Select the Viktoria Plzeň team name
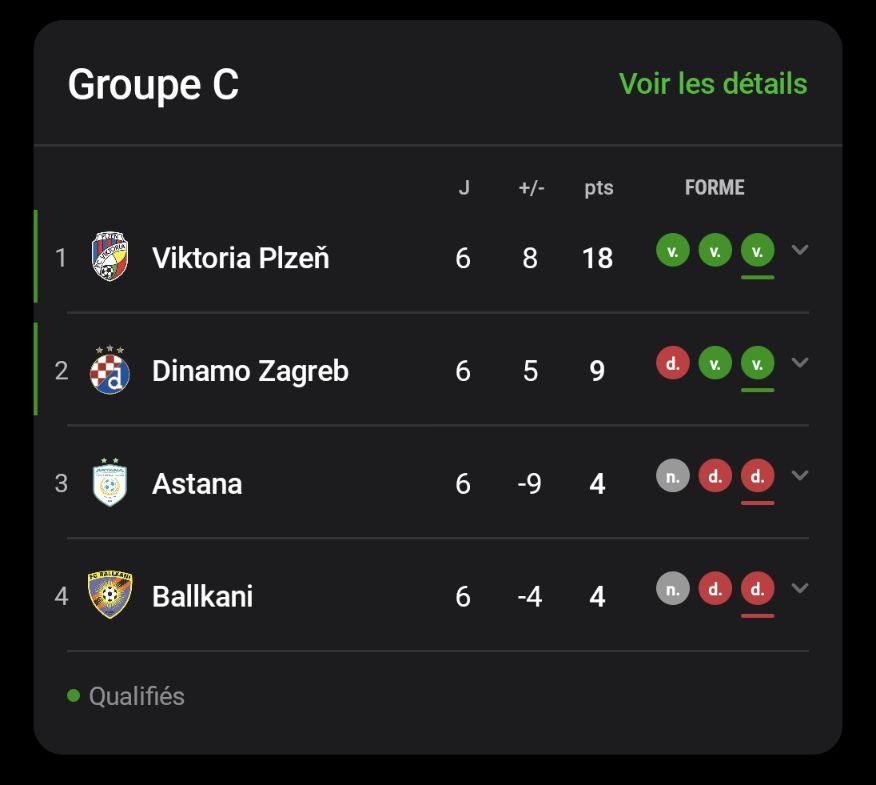The image size is (876, 785). point(241,258)
